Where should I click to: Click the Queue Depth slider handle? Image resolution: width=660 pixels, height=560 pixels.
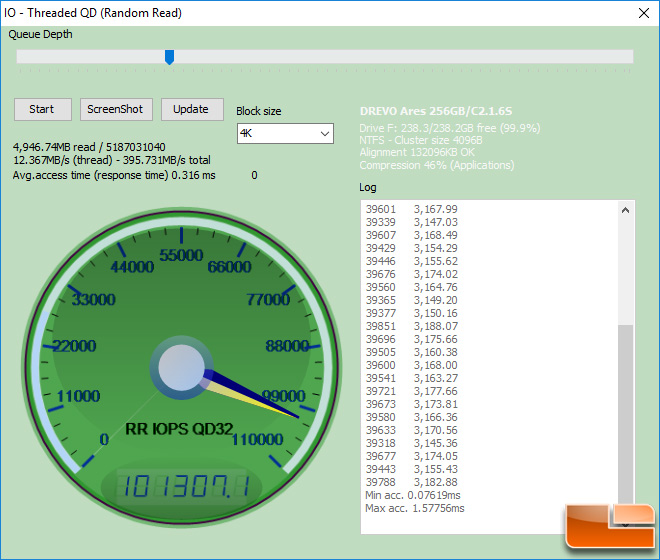point(169,57)
